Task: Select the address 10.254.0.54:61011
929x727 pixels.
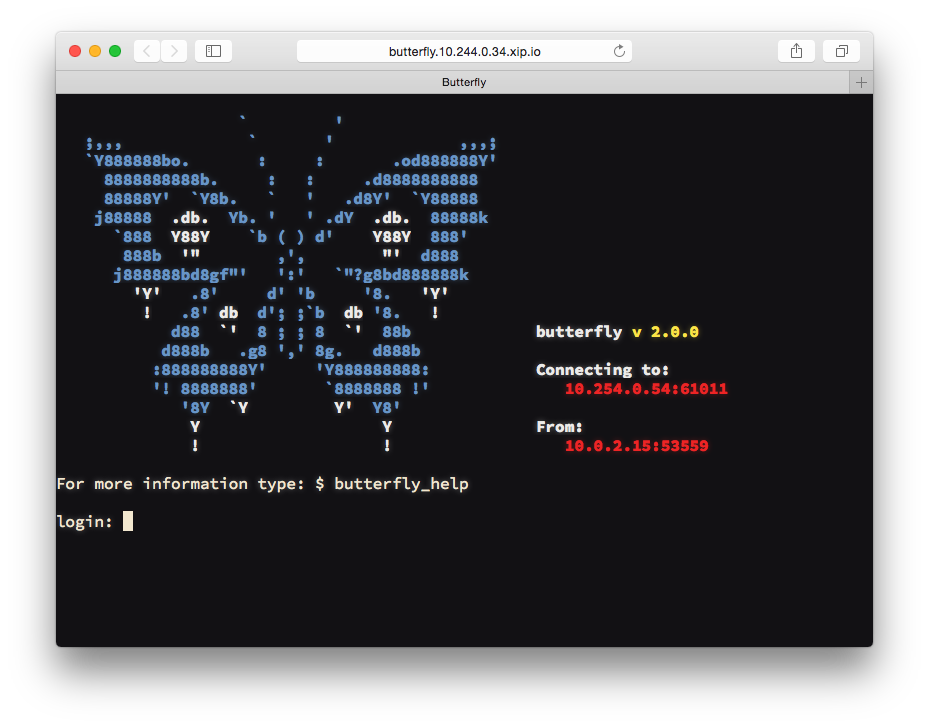Action: pyautogui.click(x=646, y=389)
